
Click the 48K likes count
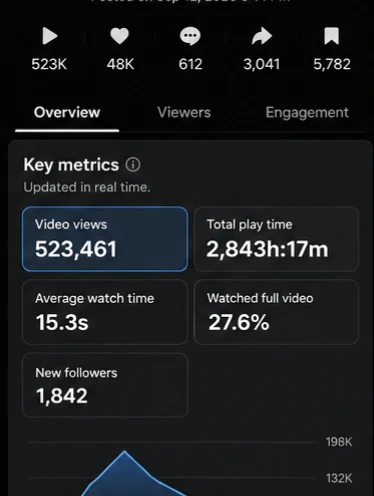click(120, 64)
